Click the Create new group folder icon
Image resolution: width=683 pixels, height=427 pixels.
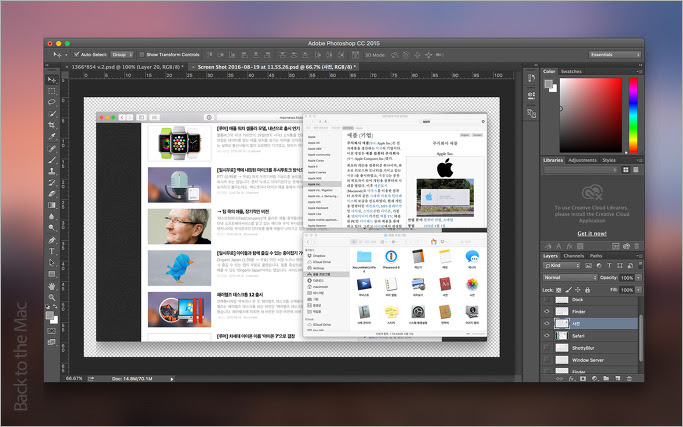(x=606, y=379)
